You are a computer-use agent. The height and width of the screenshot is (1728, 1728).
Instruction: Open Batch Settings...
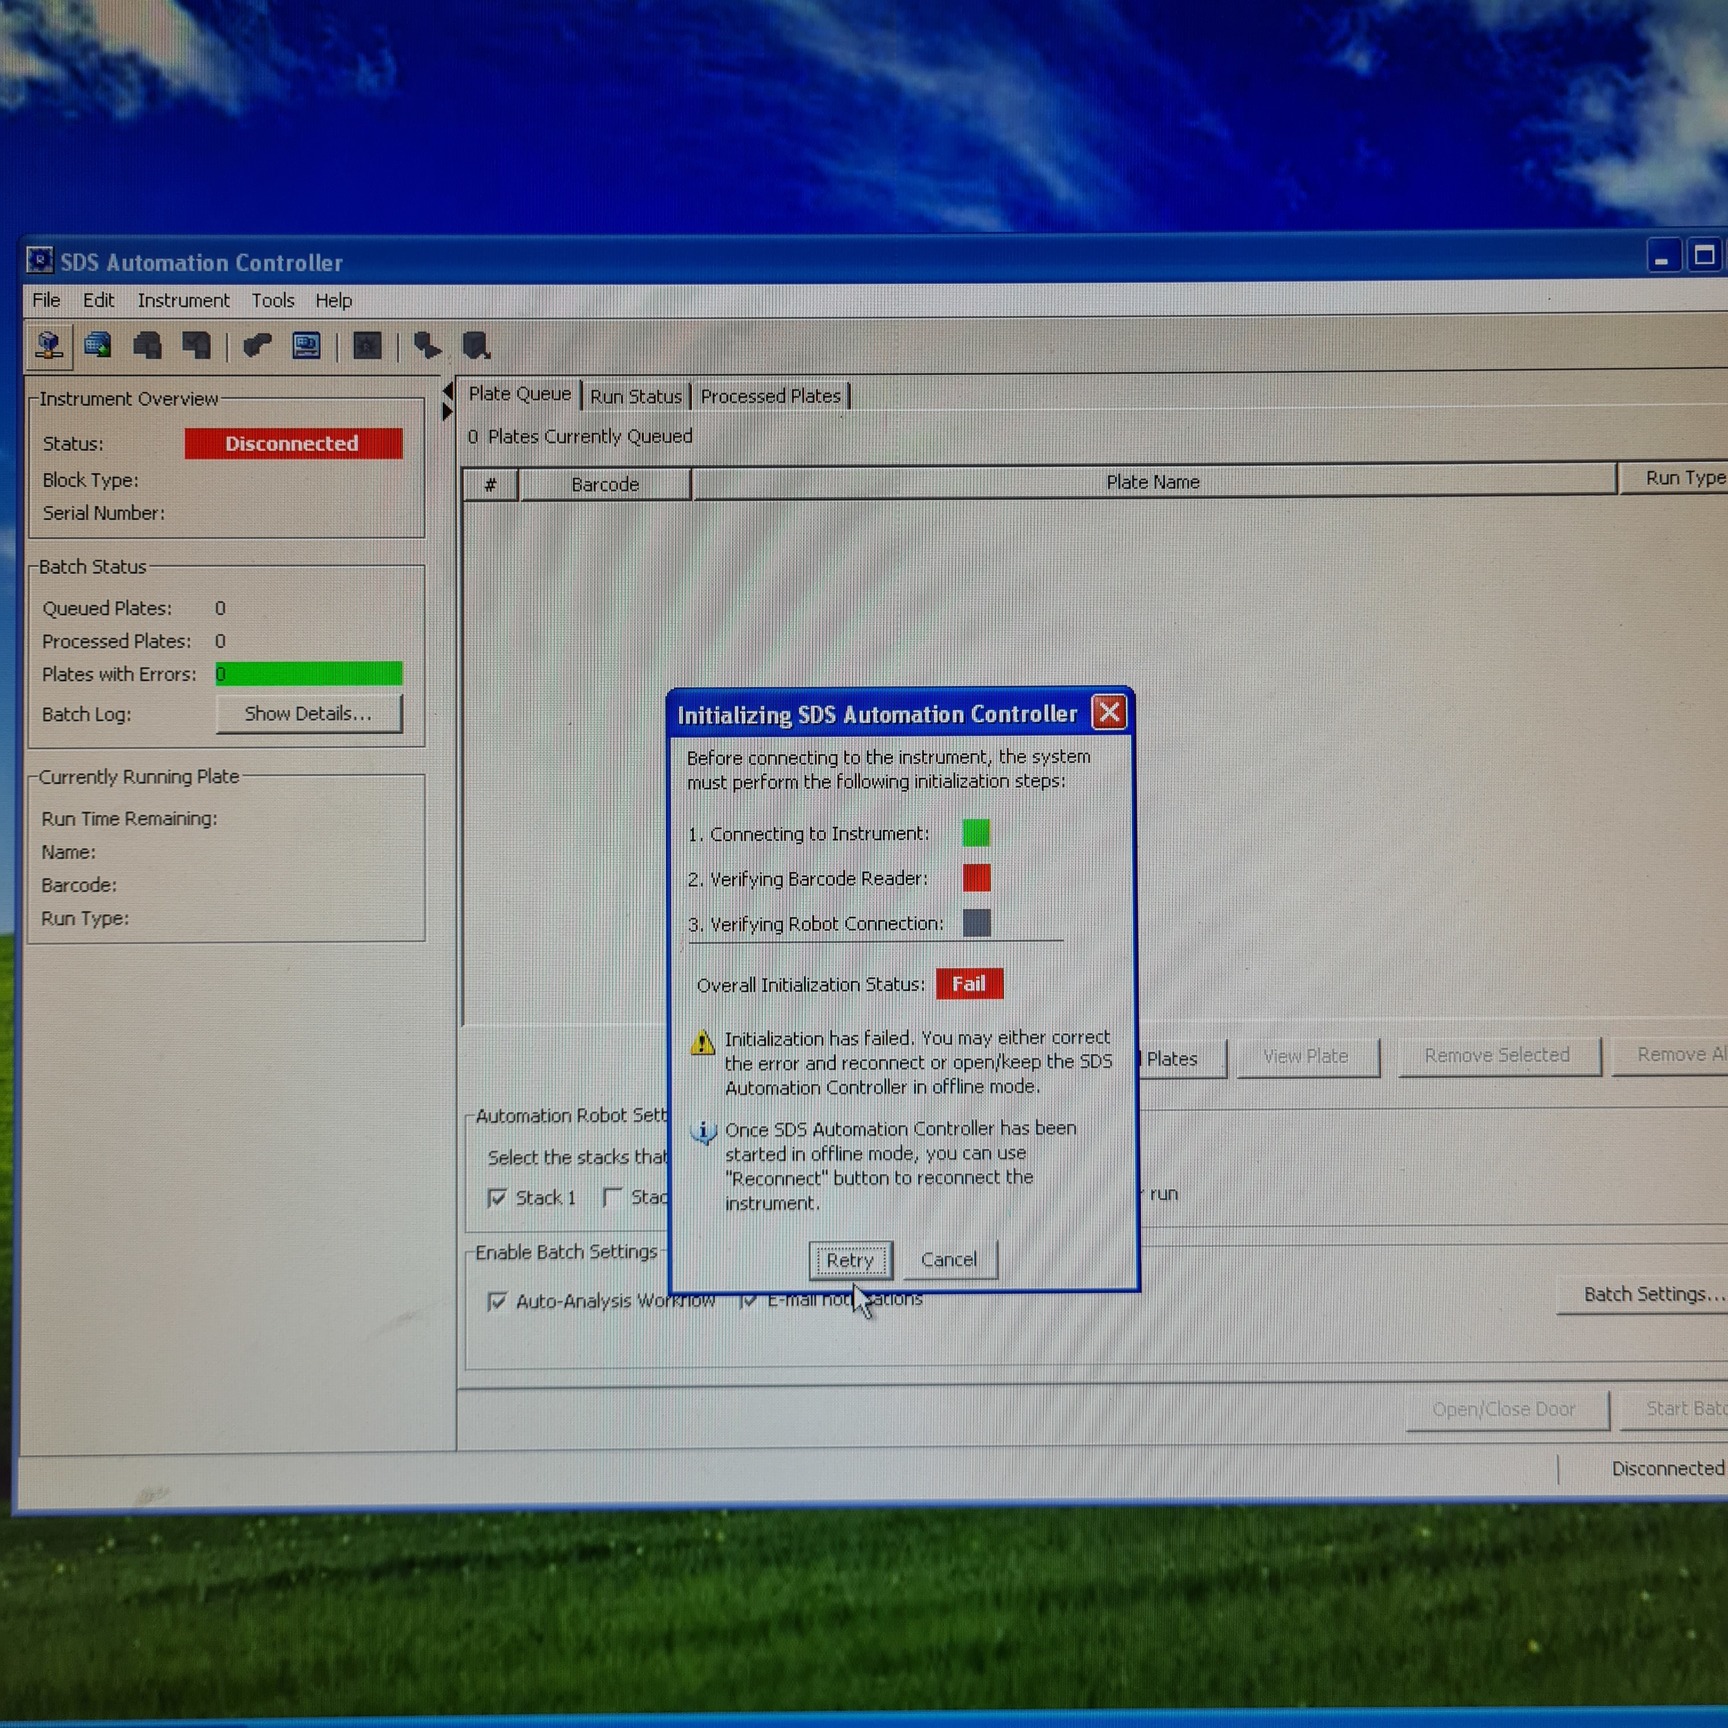[x=1643, y=1294]
